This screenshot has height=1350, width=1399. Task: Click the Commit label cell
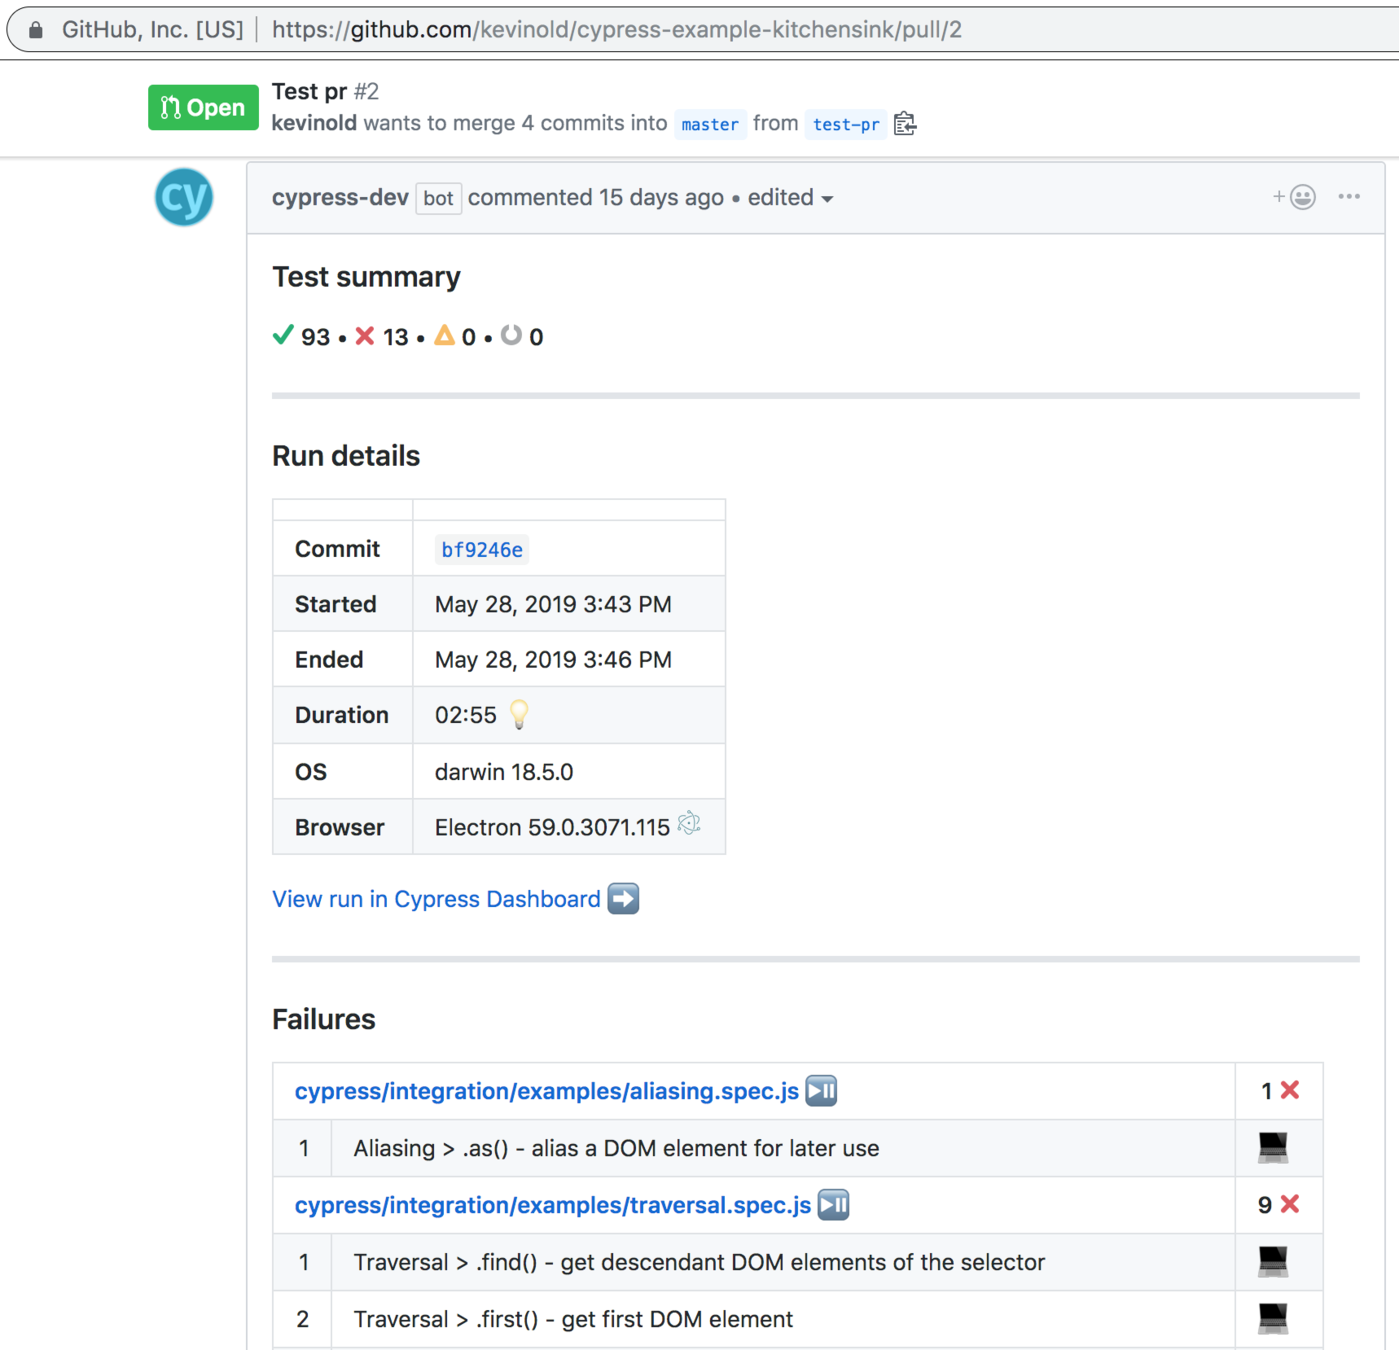(343, 549)
